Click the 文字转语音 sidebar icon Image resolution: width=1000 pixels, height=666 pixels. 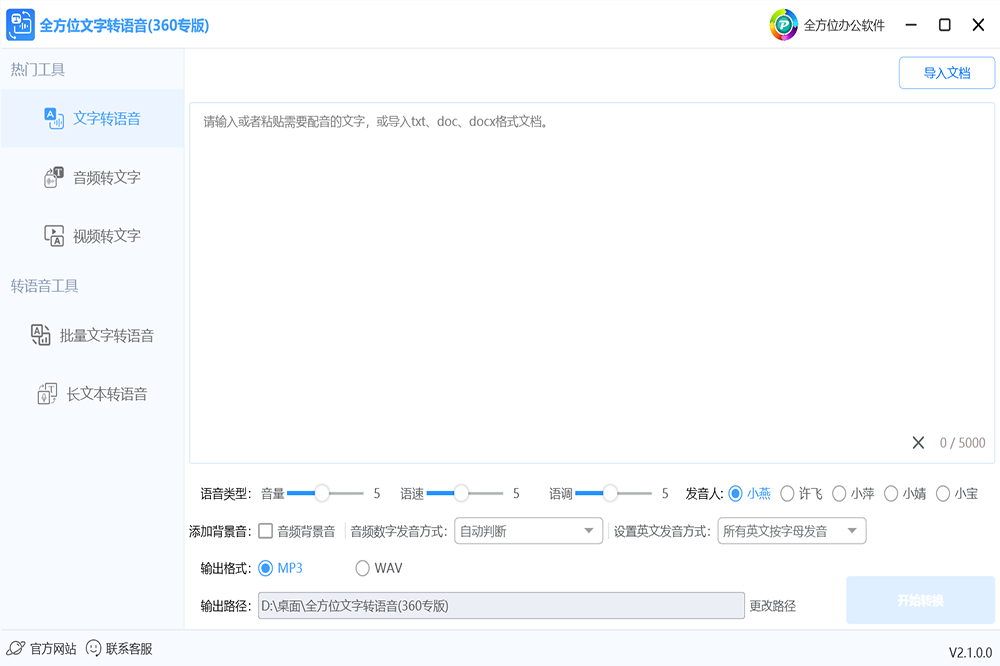tap(54, 118)
